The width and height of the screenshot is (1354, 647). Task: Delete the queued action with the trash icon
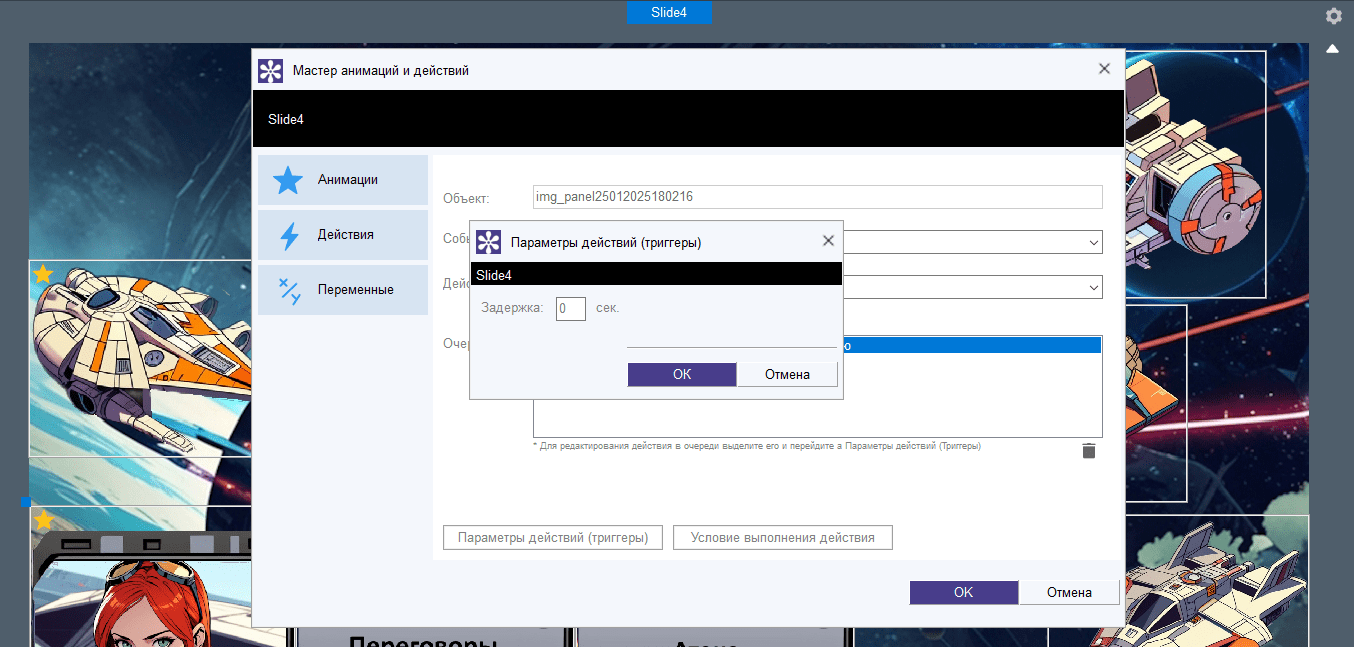click(1089, 451)
